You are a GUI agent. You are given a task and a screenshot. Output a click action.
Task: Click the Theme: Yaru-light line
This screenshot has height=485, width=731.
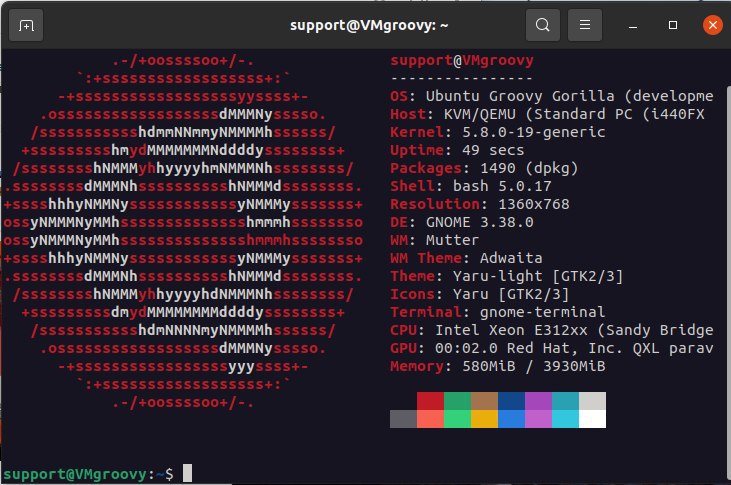[506, 276]
